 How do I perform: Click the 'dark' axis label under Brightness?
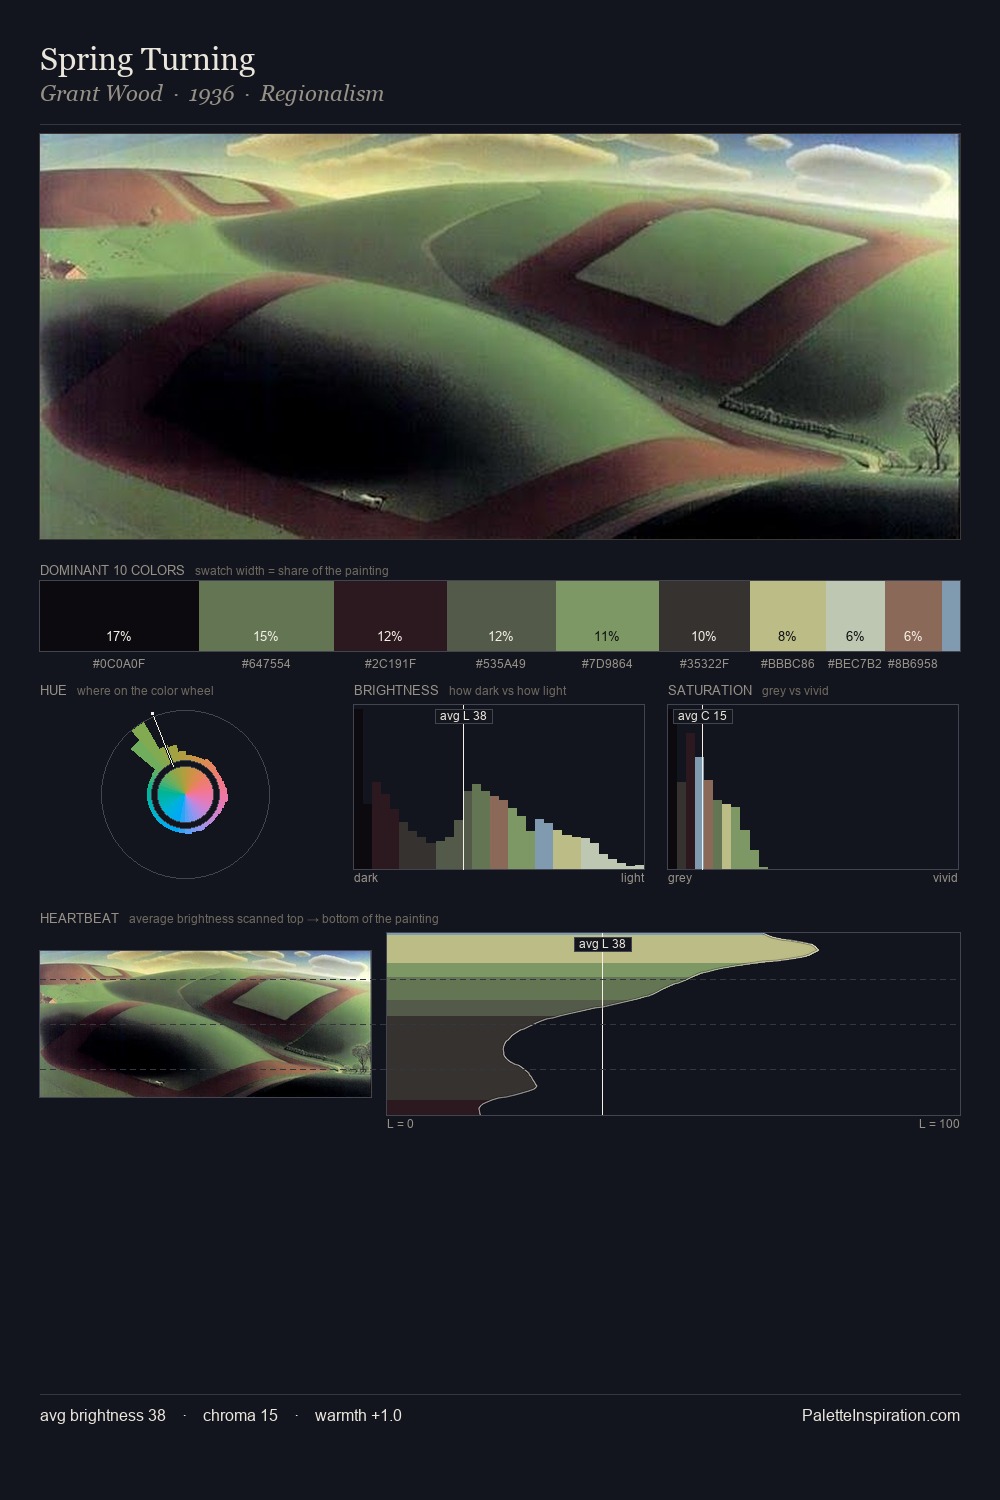click(x=366, y=877)
